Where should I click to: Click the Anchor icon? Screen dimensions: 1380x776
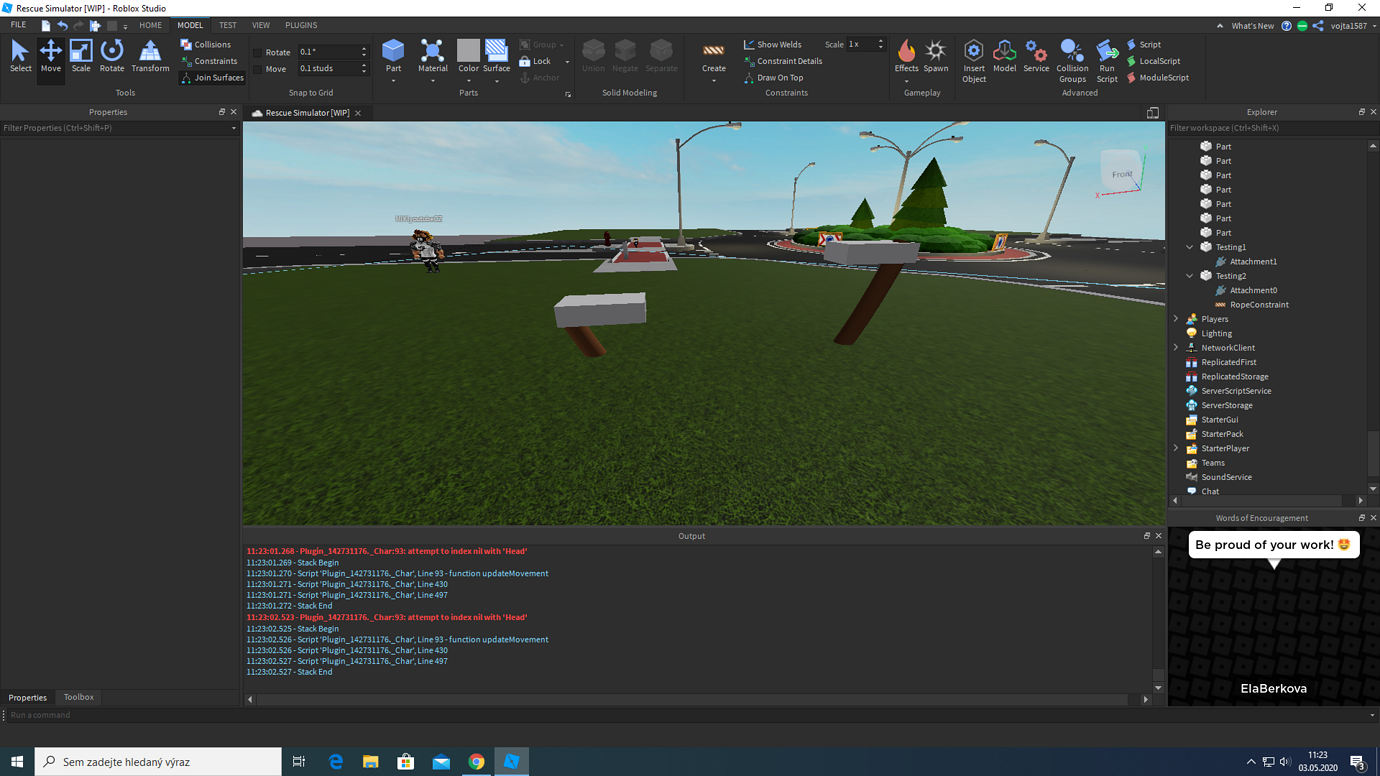point(524,76)
